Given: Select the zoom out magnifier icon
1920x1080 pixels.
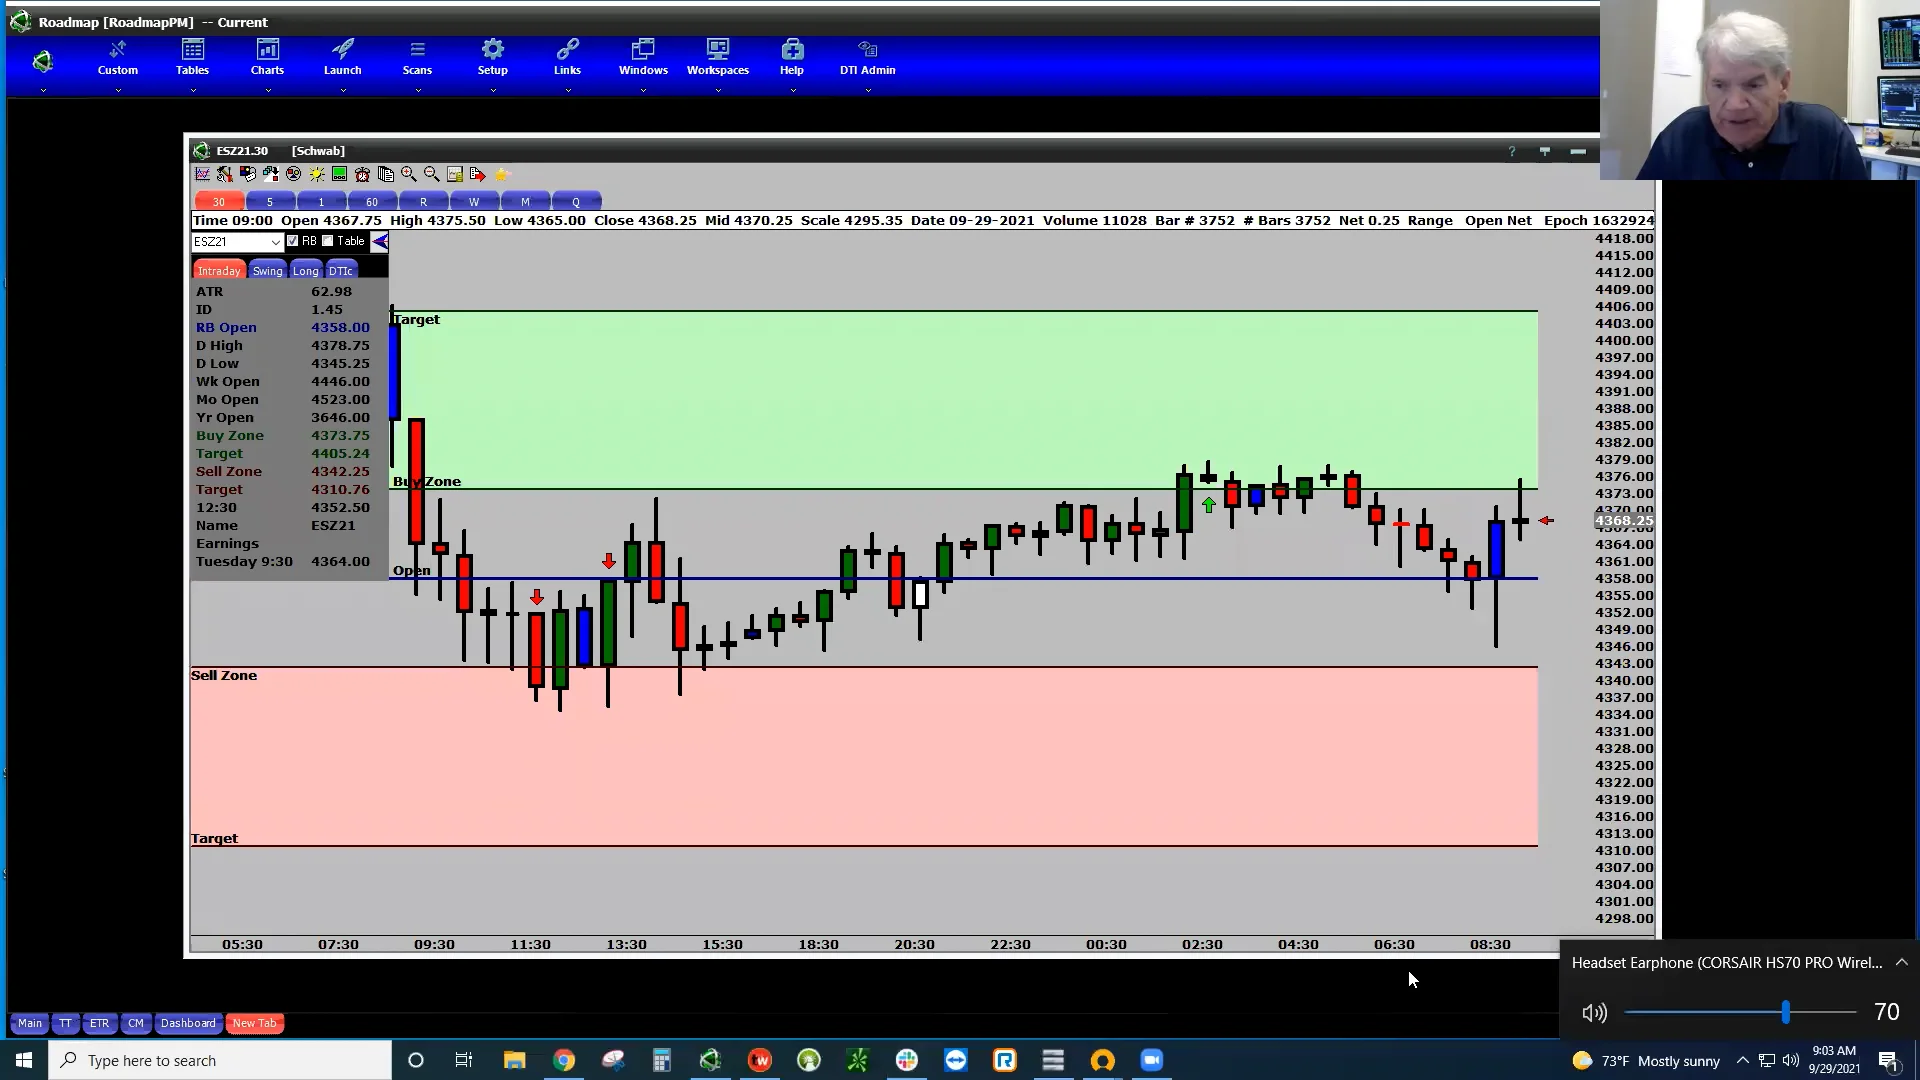Looking at the screenshot, I should point(431,174).
